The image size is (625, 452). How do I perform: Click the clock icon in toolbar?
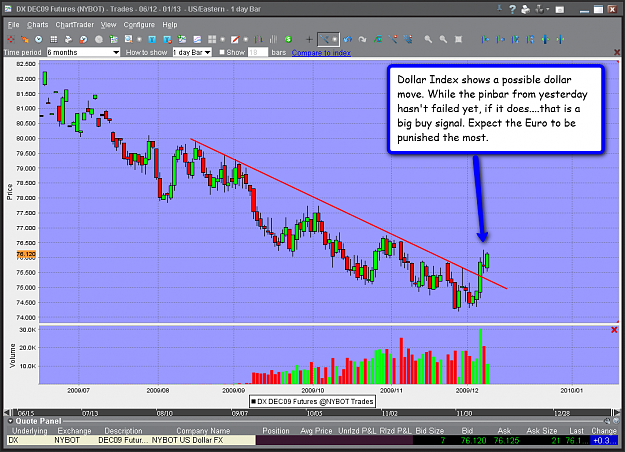pyautogui.click(x=39, y=39)
